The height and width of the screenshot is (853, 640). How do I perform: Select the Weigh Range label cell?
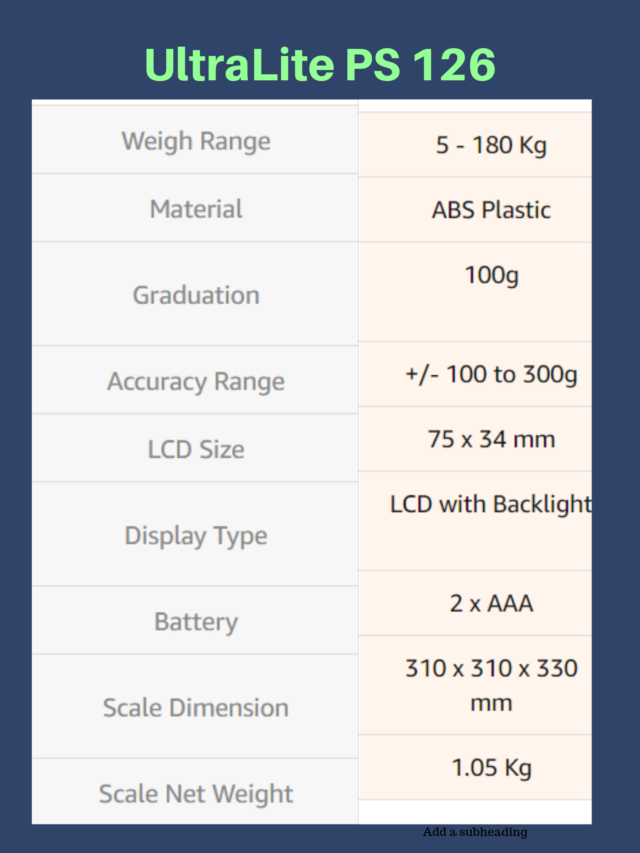(x=195, y=140)
